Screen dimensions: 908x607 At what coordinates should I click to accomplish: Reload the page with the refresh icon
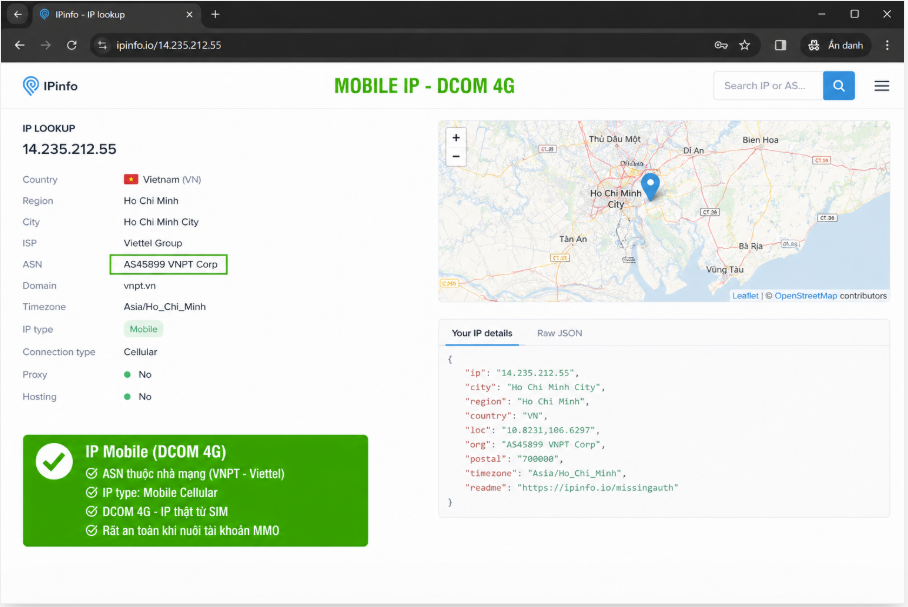pos(72,45)
